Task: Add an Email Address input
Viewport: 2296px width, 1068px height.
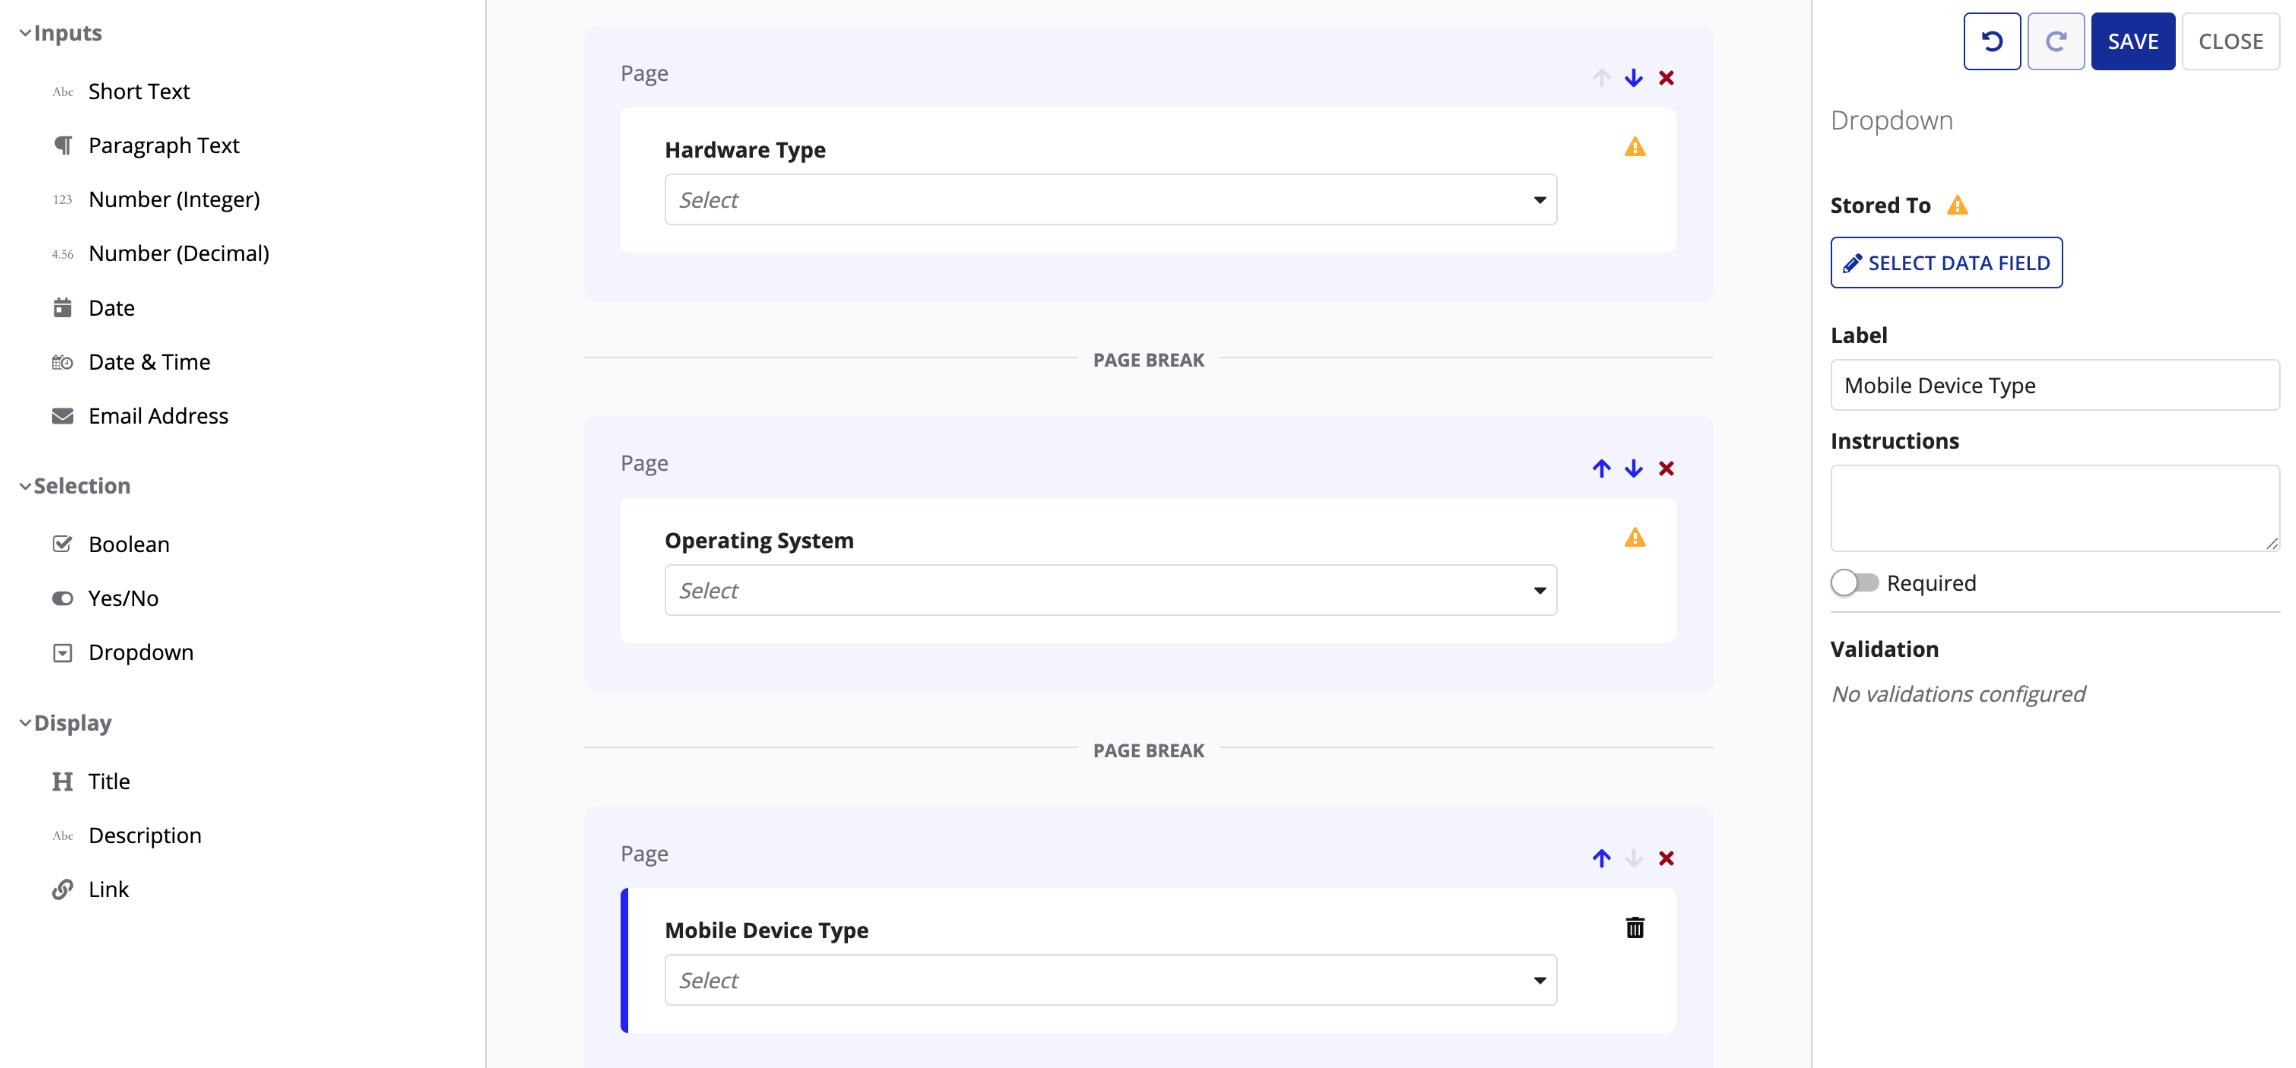Action: [139, 416]
